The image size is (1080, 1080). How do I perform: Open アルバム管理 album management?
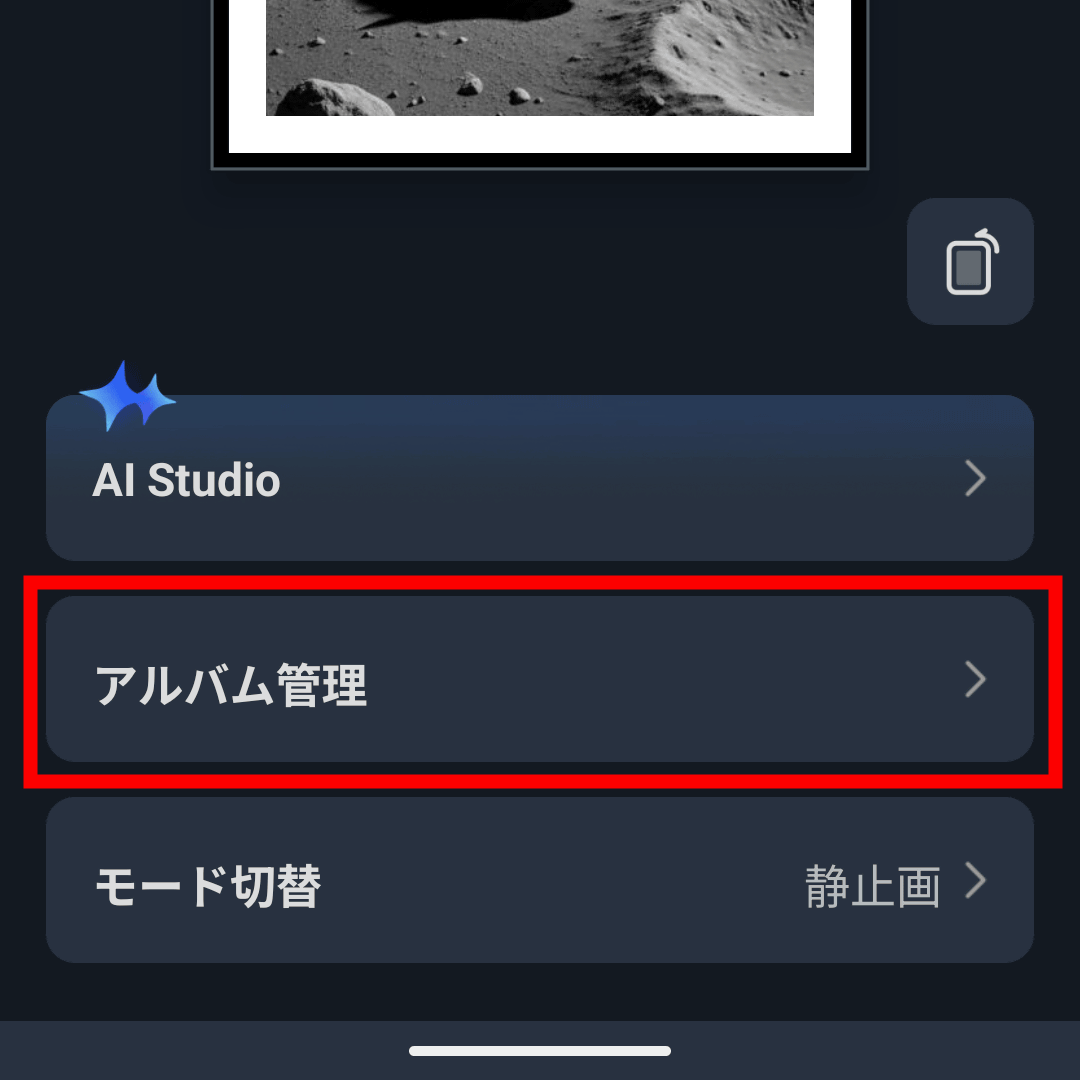(x=539, y=679)
